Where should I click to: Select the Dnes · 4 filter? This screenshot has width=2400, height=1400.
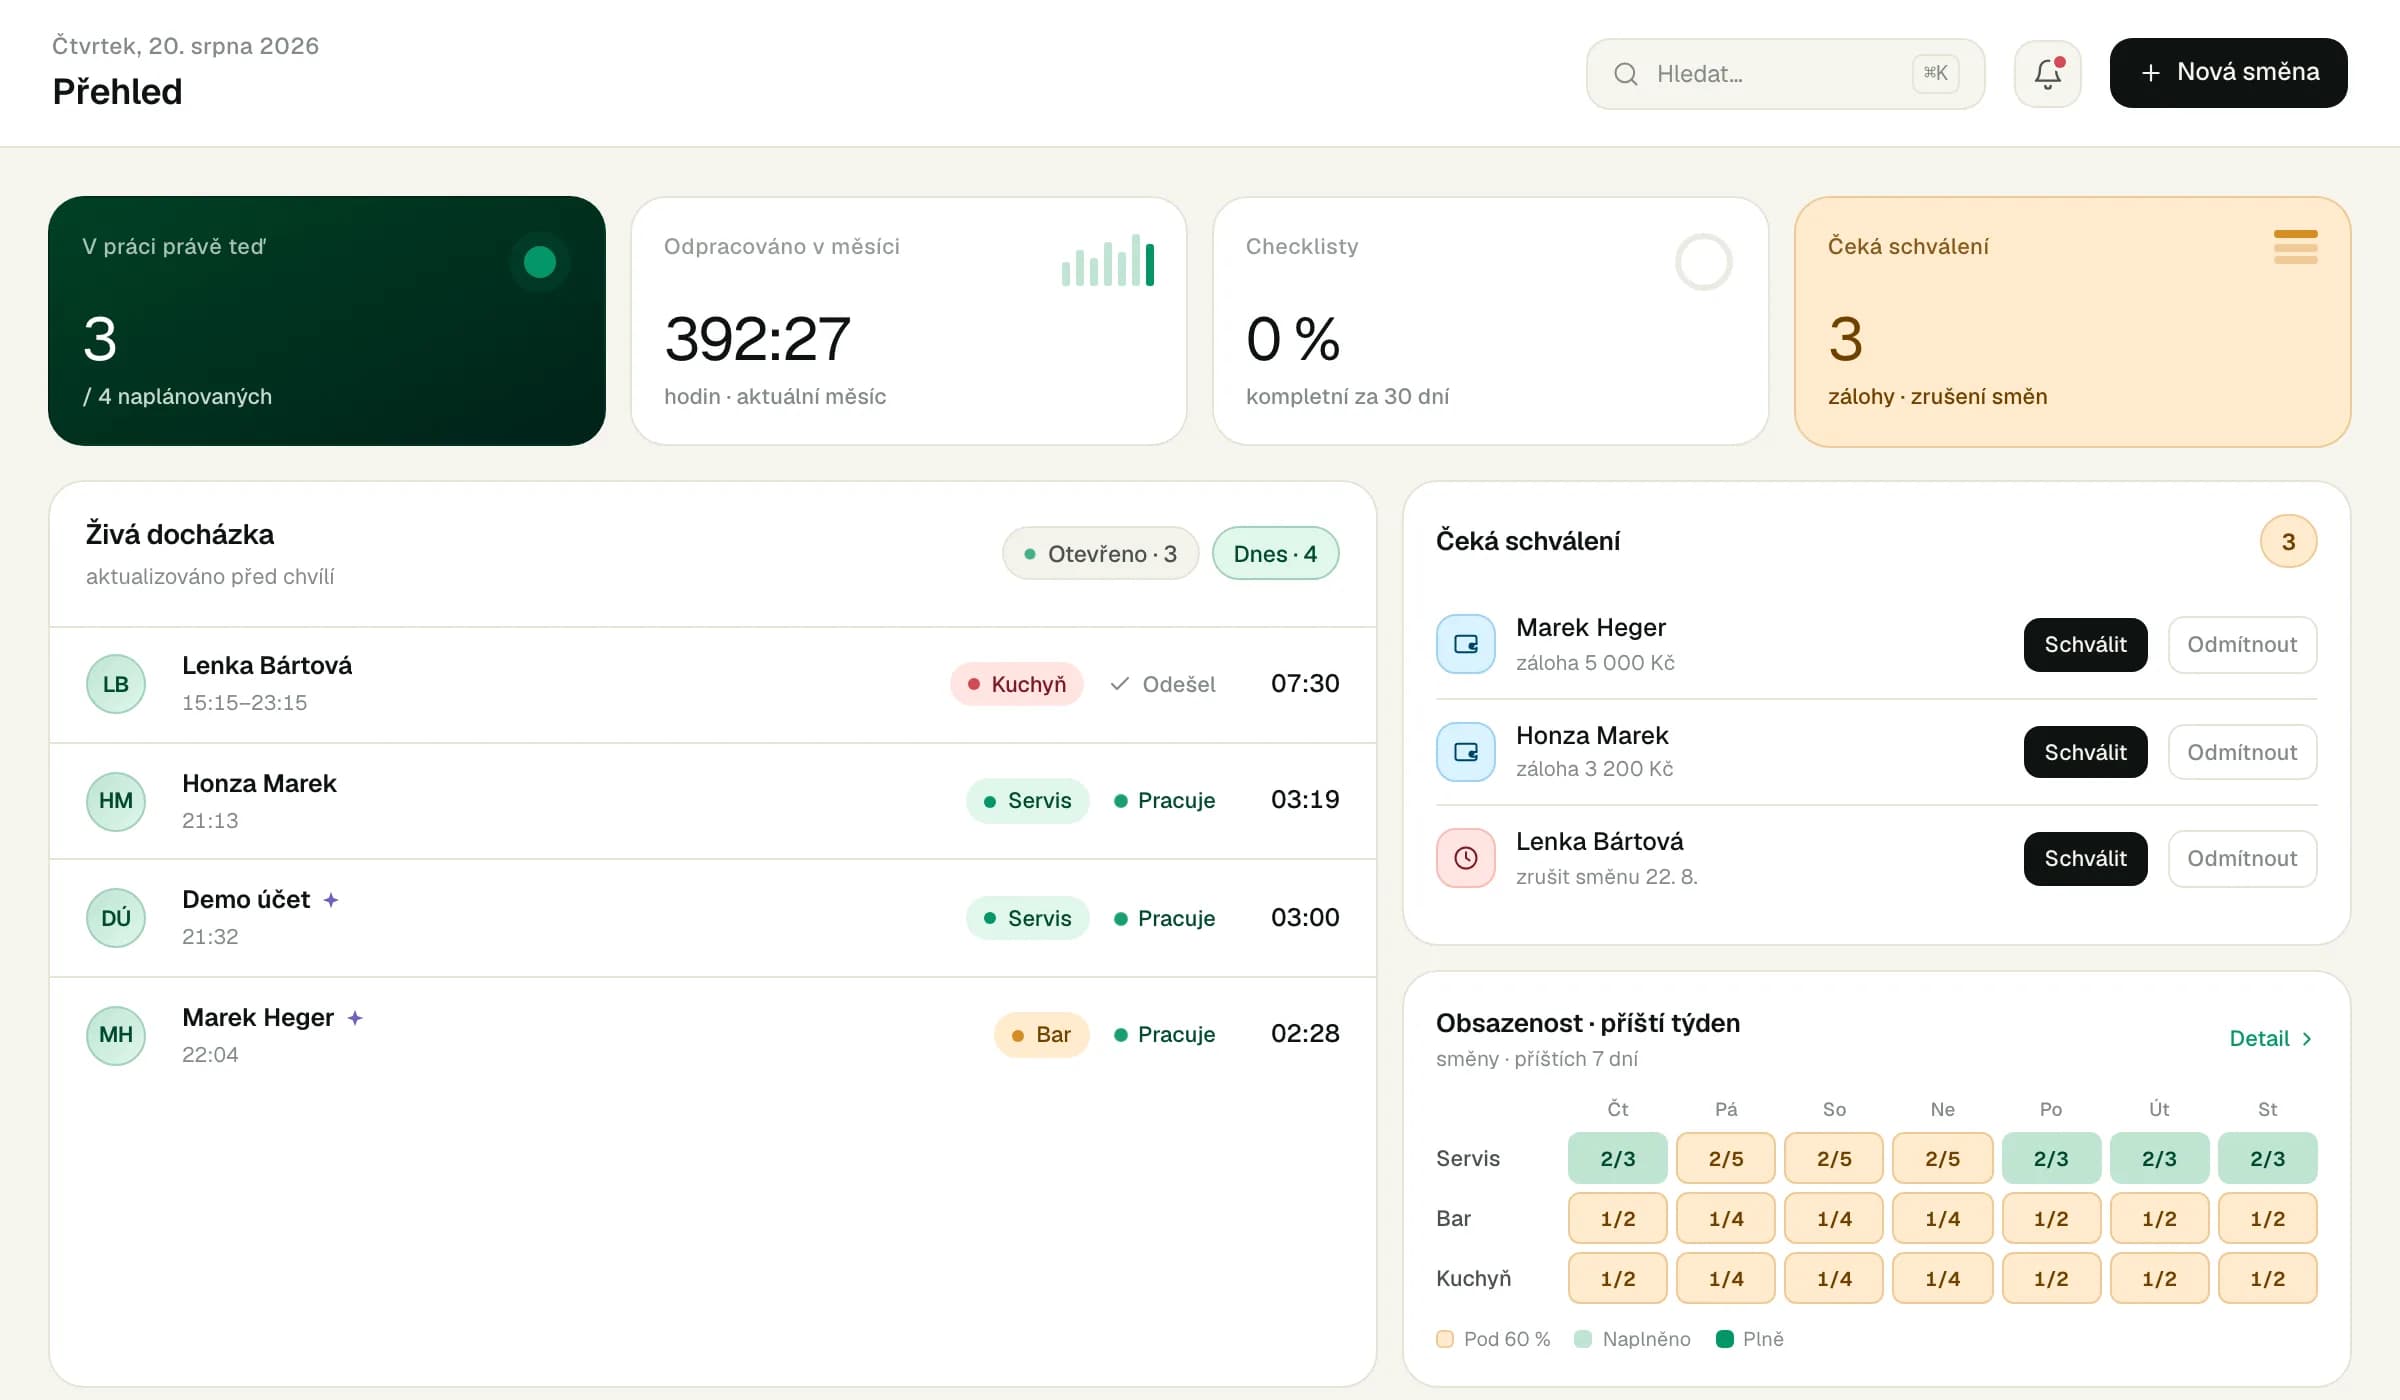1275,553
